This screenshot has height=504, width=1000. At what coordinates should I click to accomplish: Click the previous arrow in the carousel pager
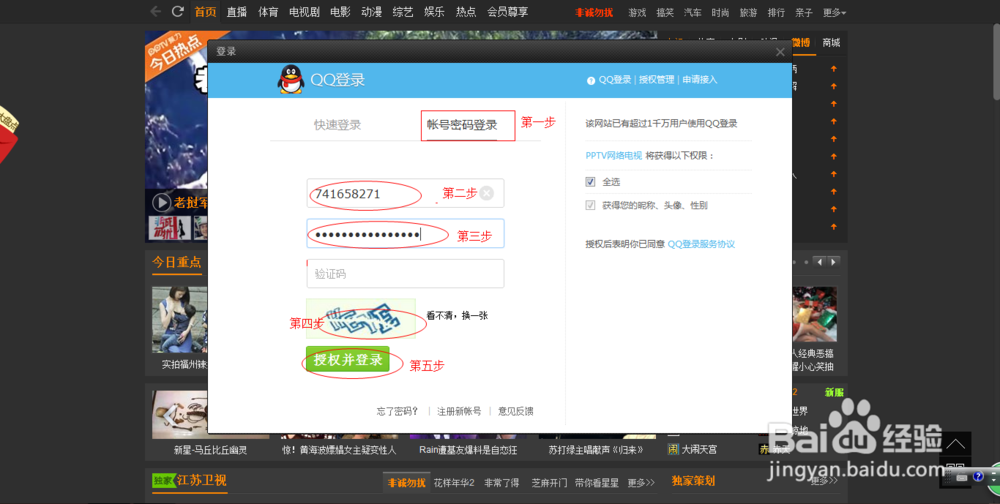click(820, 262)
